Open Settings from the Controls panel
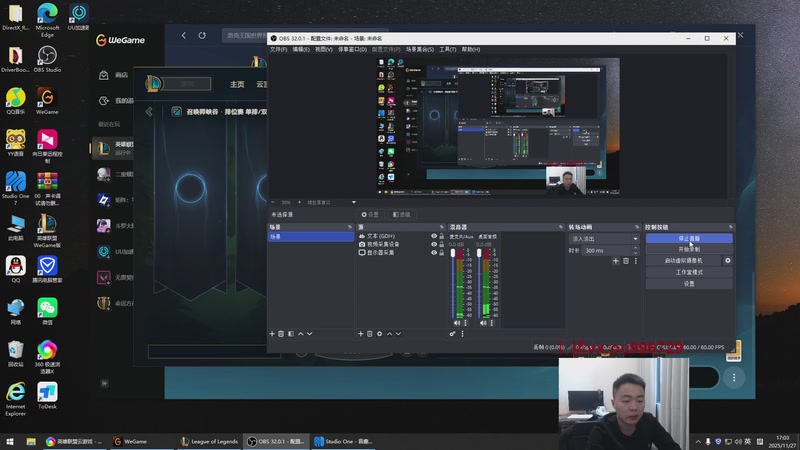The image size is (800, 450). point(689,284)
